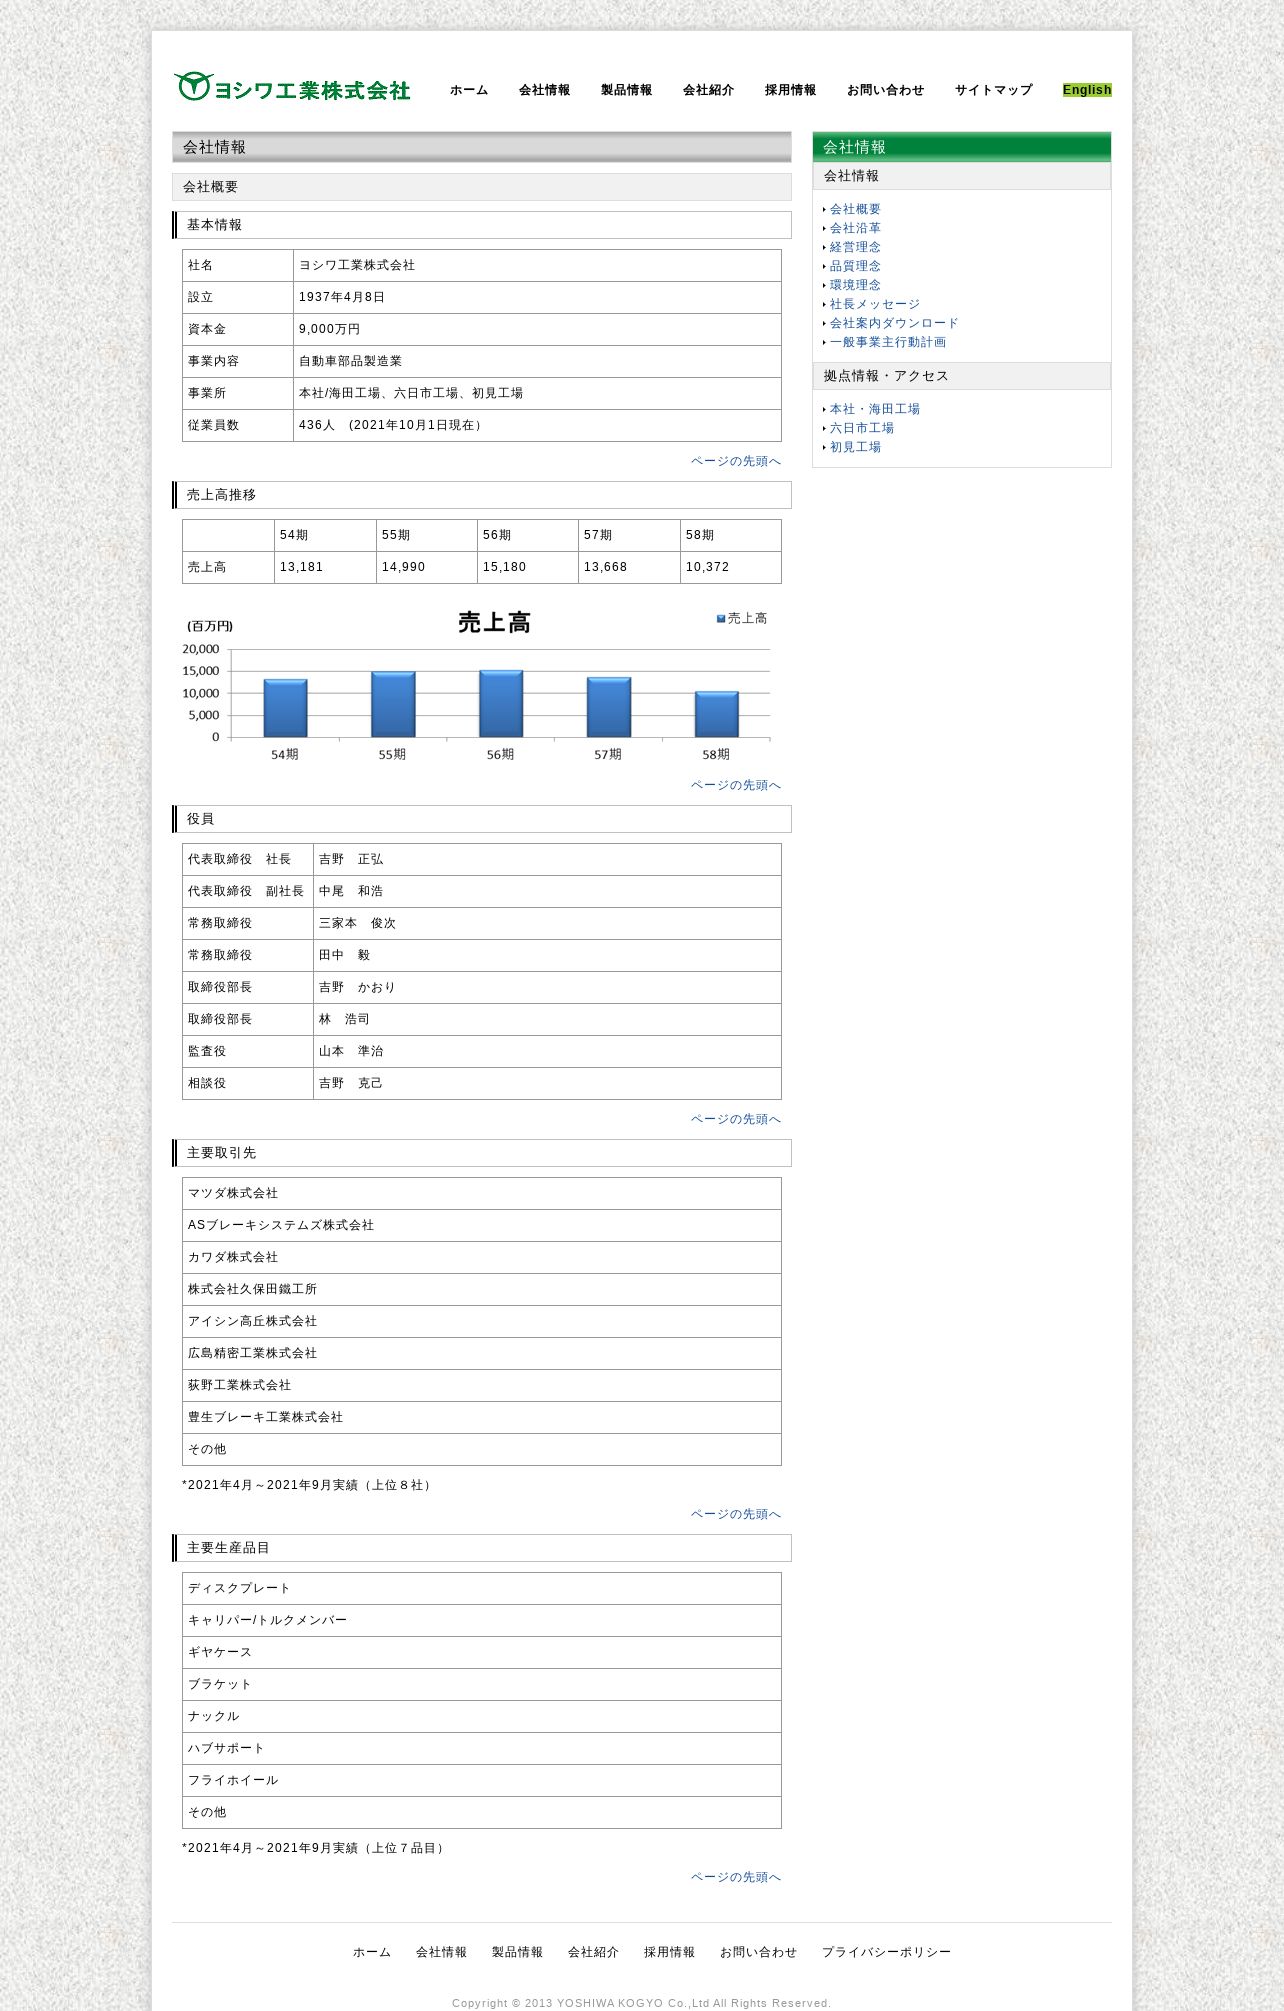Open the 会社案内ダウンロード sidebar link

(894, 323)
